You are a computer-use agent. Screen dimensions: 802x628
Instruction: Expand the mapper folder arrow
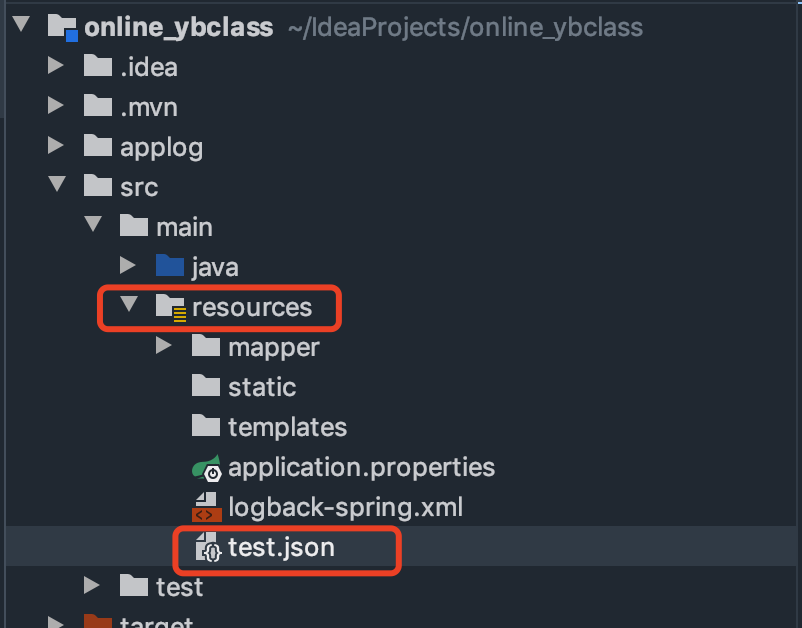[163, 345]
